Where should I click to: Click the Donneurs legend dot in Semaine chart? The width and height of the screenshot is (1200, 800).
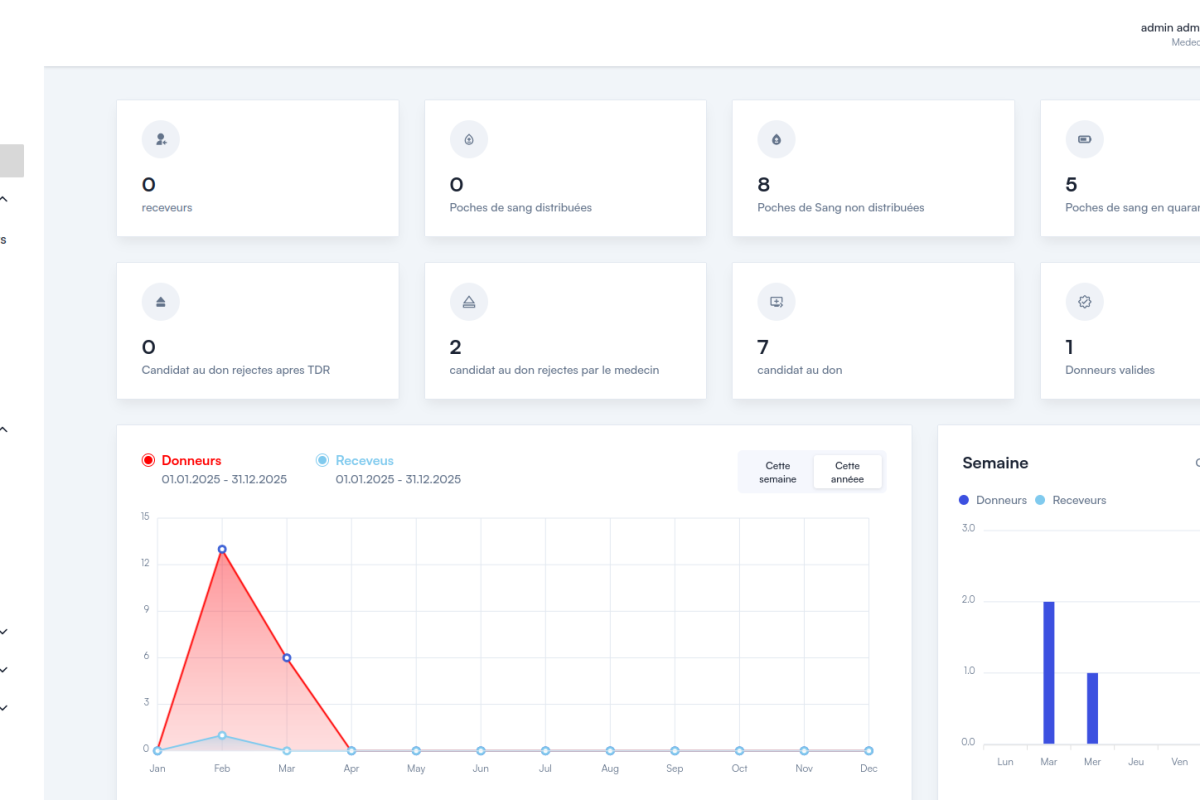tap(964, 500)
